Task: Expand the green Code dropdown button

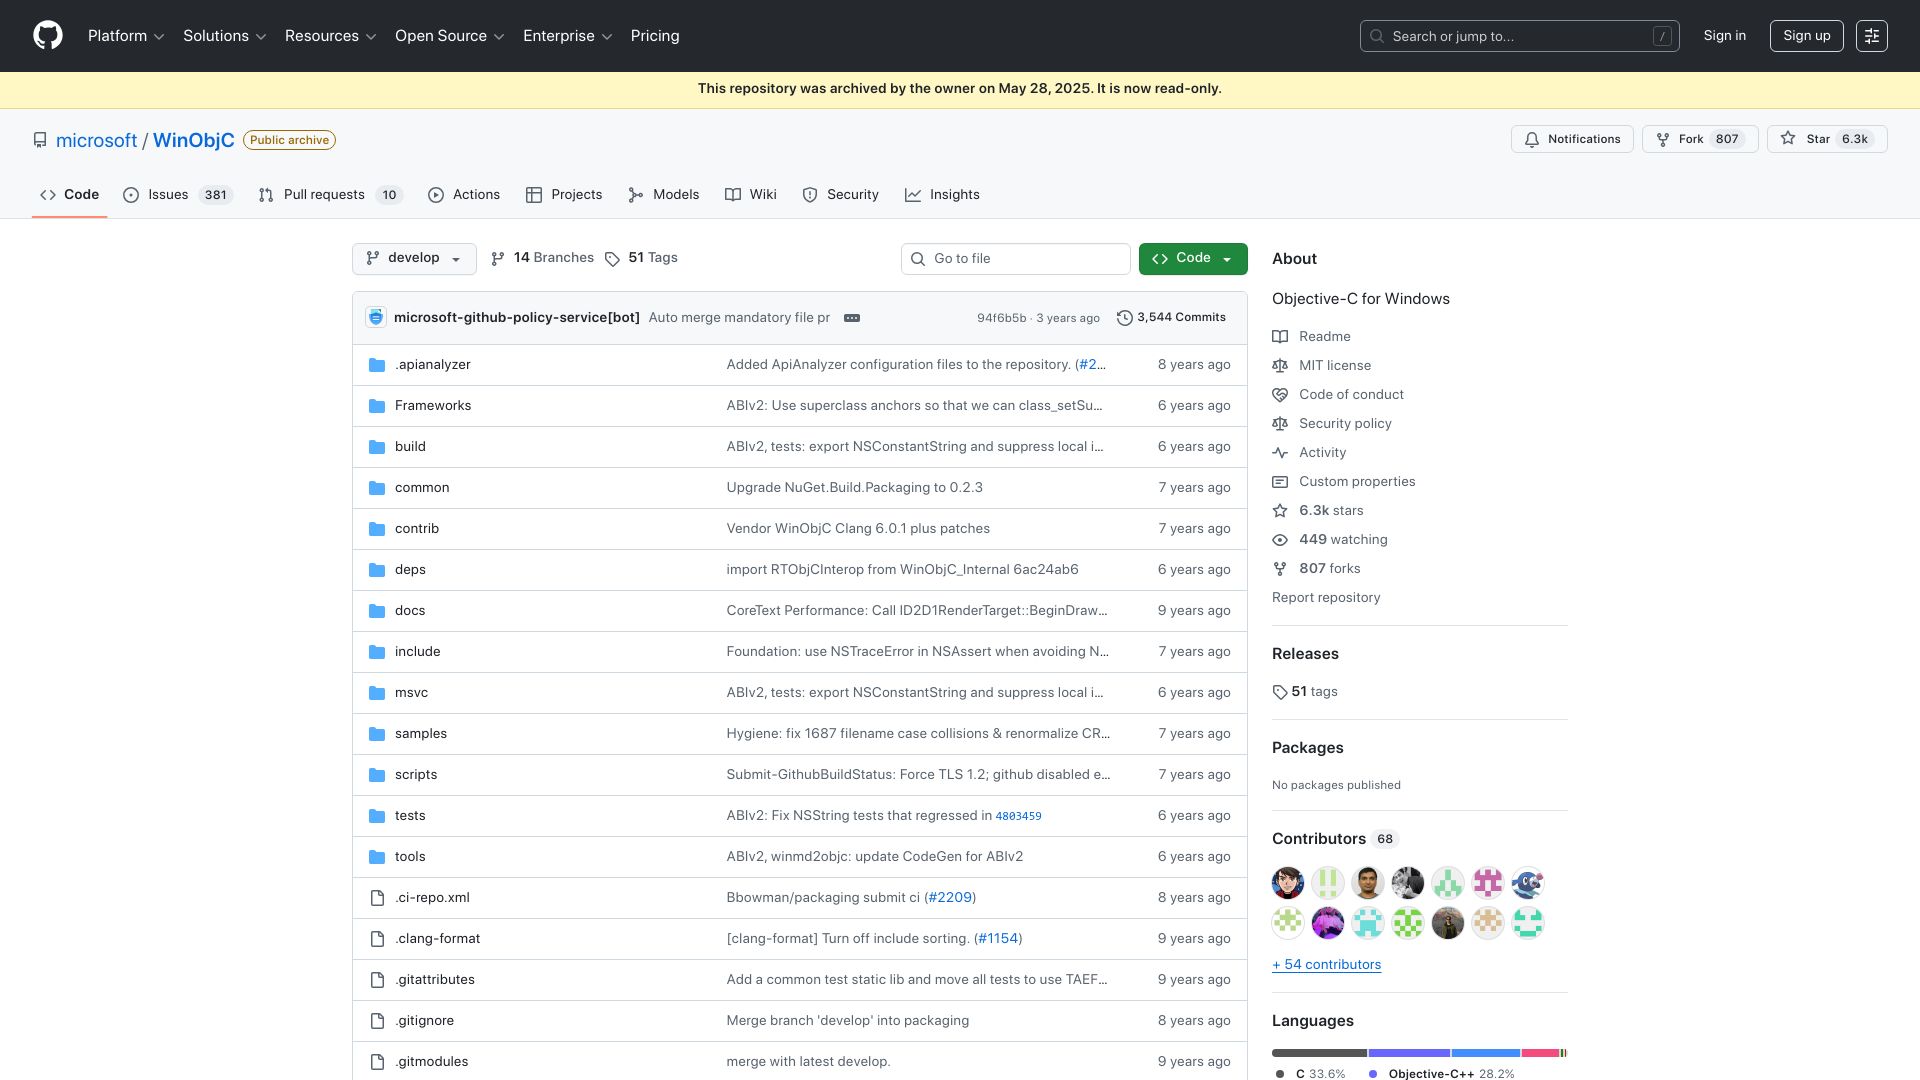Action: coord(1193,258)
